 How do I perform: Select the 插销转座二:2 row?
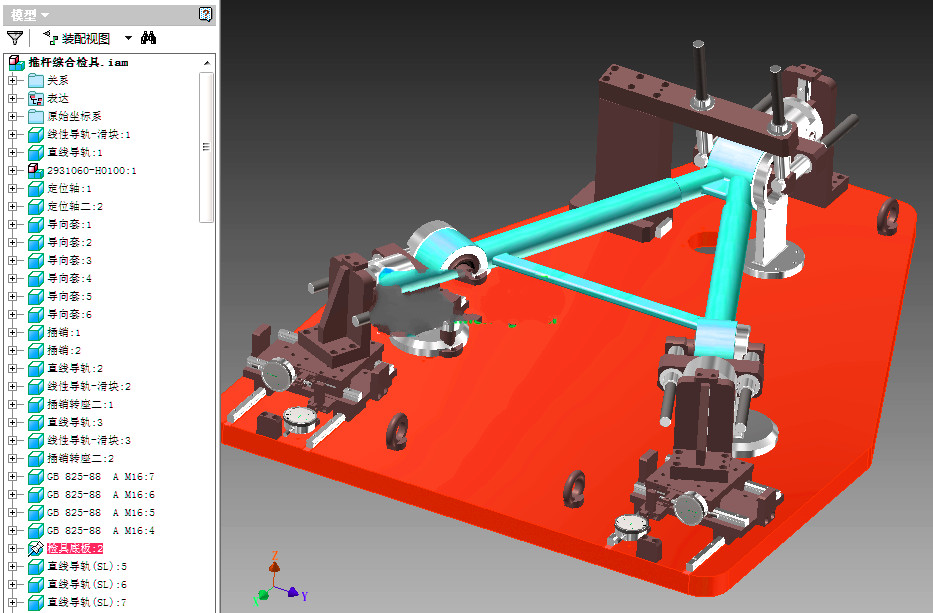80,458
